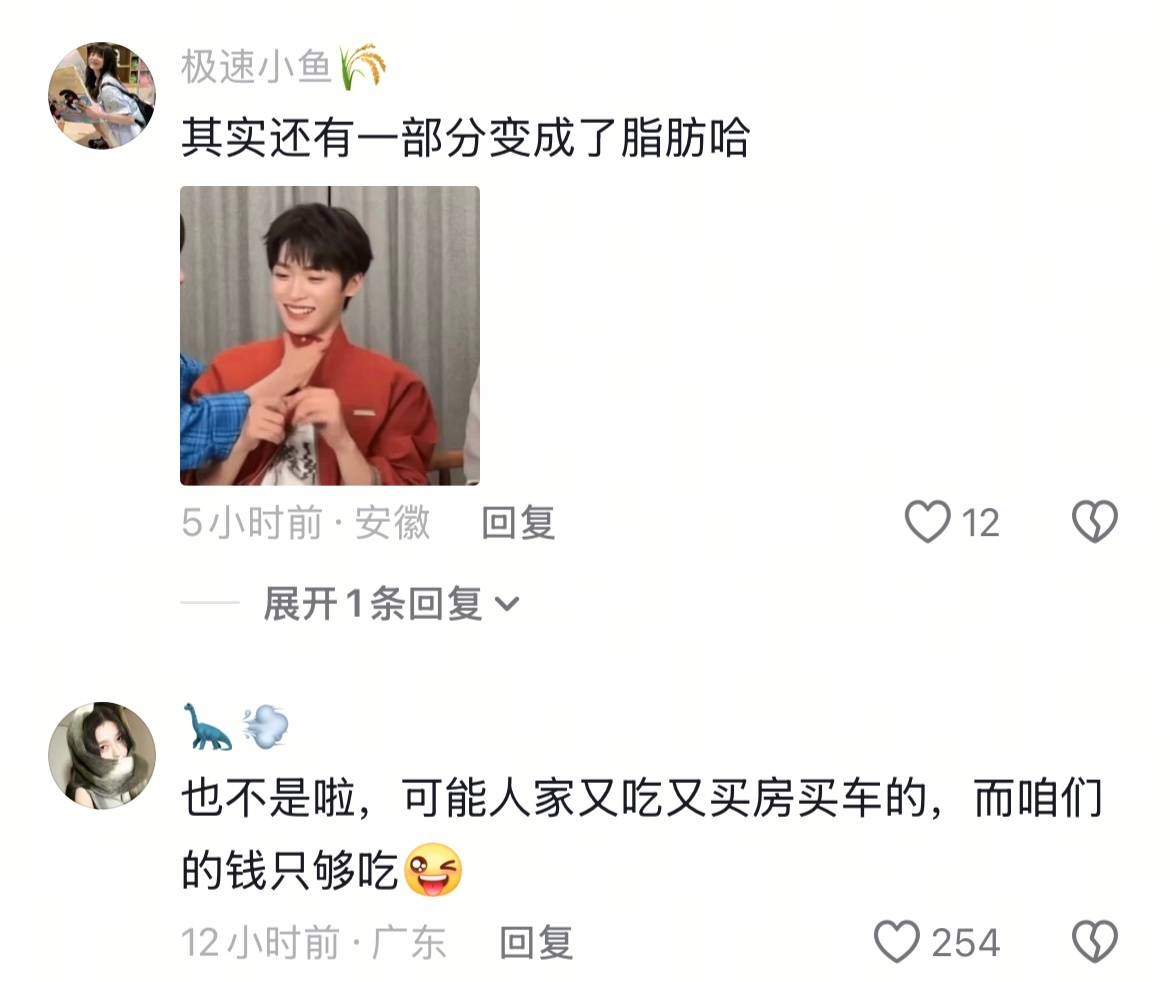1170x982 pixels.
Task: Tap the like count 12
Action: 980,522
